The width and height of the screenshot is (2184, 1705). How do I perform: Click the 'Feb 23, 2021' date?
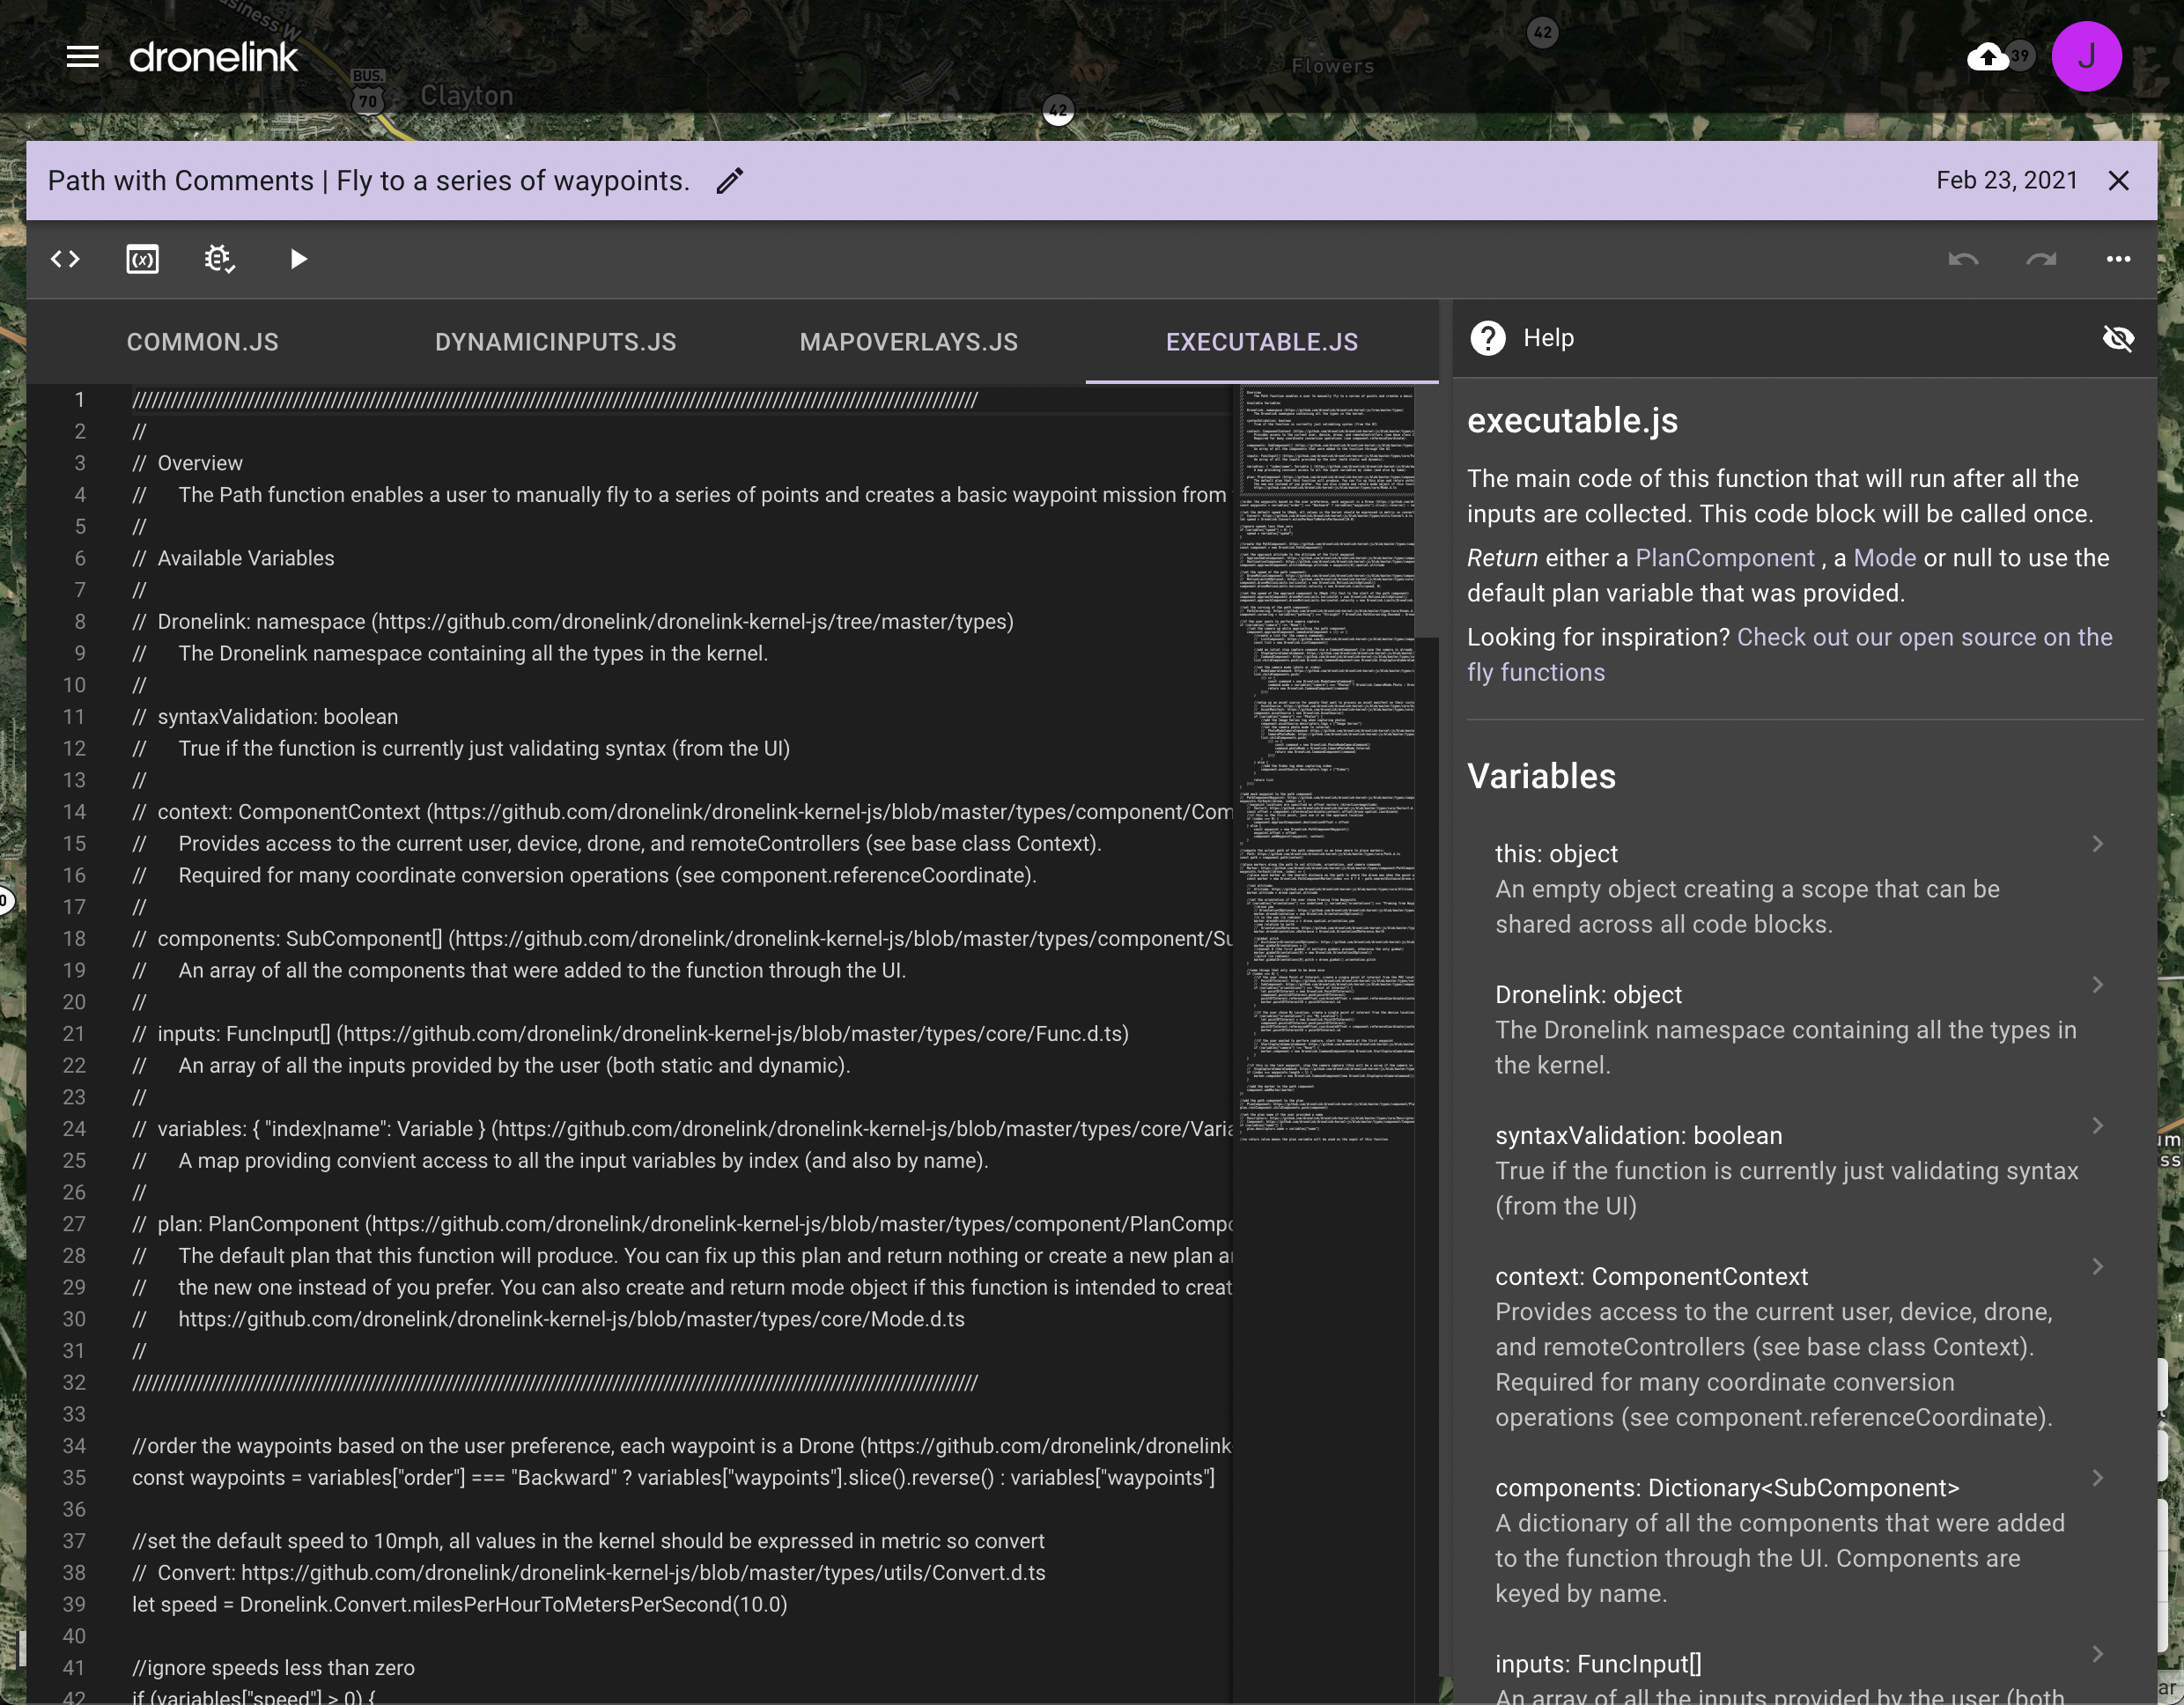pos(2006,180)
